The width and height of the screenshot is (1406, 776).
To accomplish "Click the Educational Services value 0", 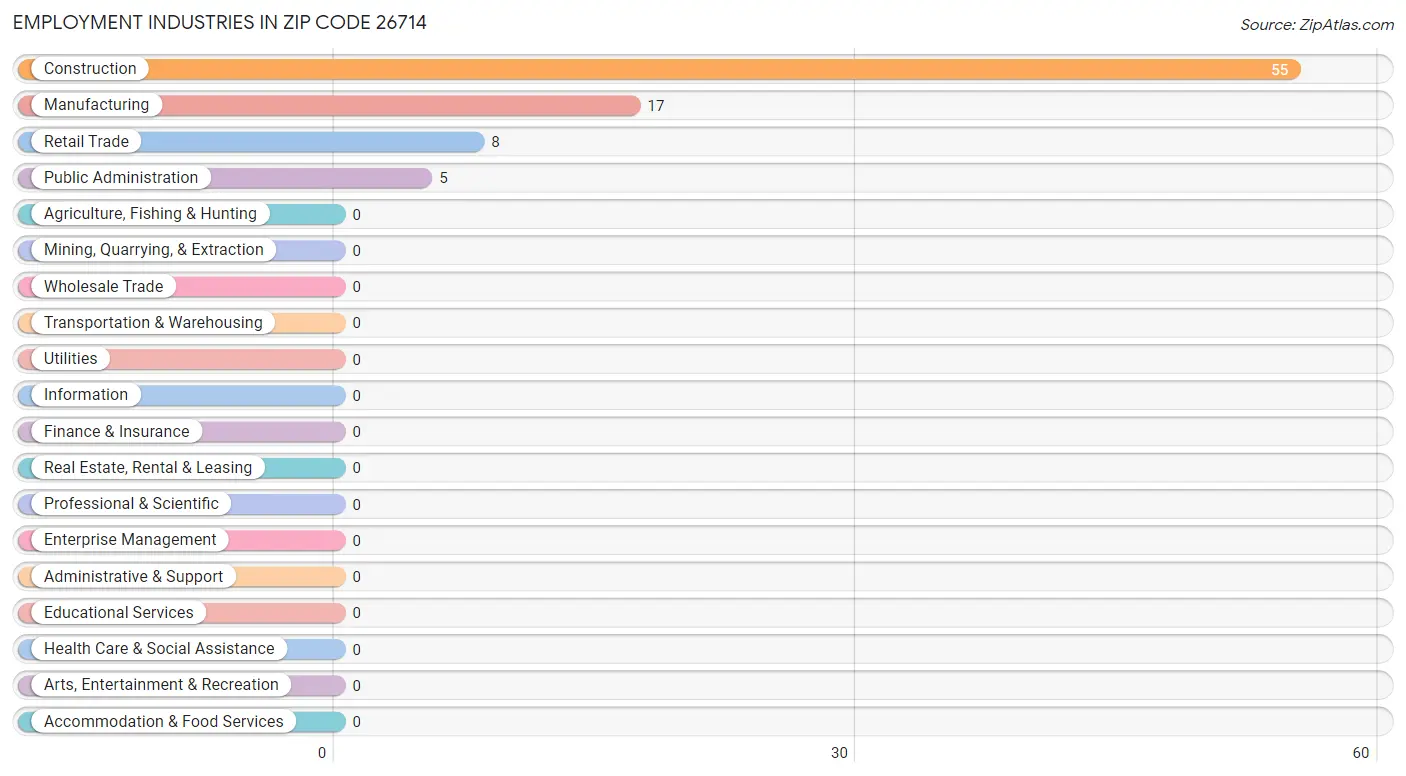I will pos(356,613).
